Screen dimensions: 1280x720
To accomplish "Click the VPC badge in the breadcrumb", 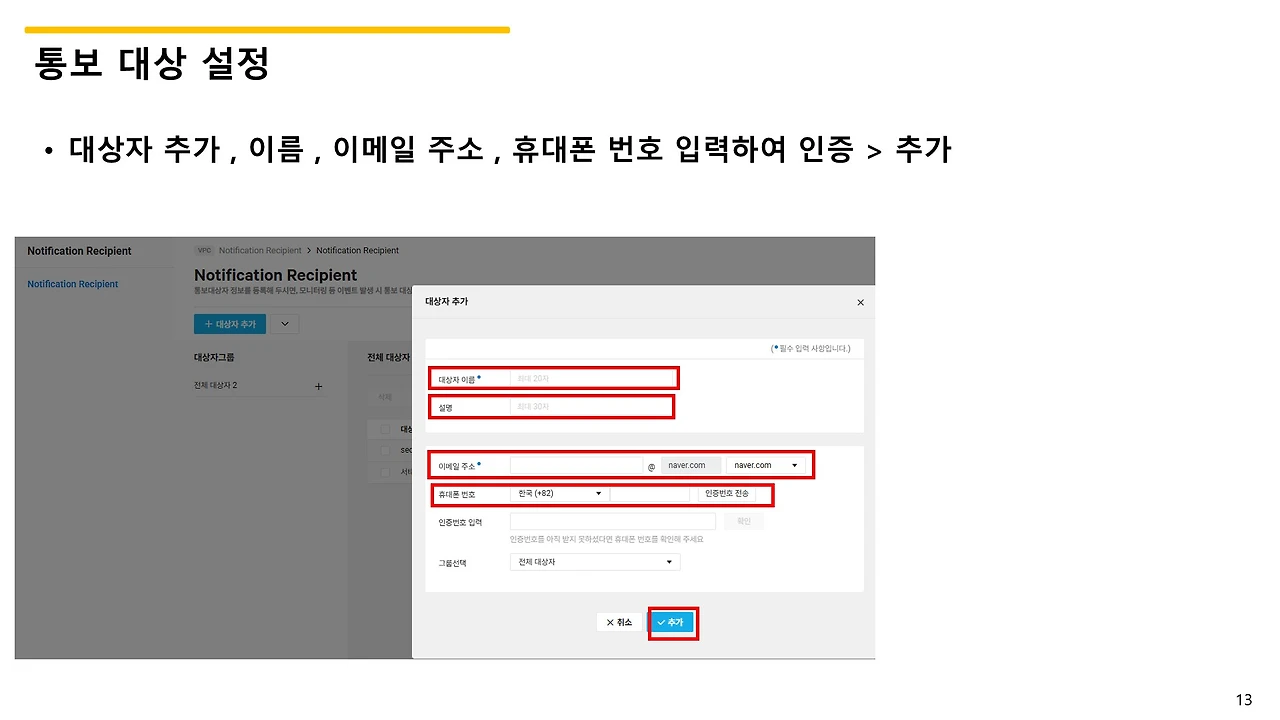I will pos(204,250).
